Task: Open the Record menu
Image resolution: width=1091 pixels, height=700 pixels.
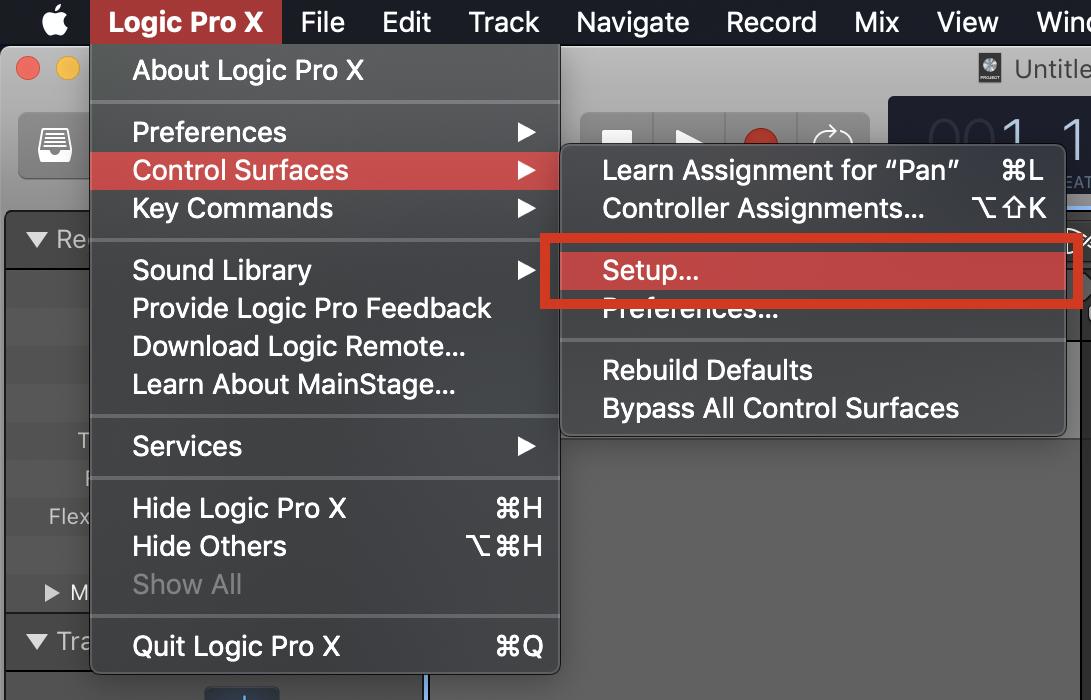Action: pyautogui.click(x=772, y=22)
